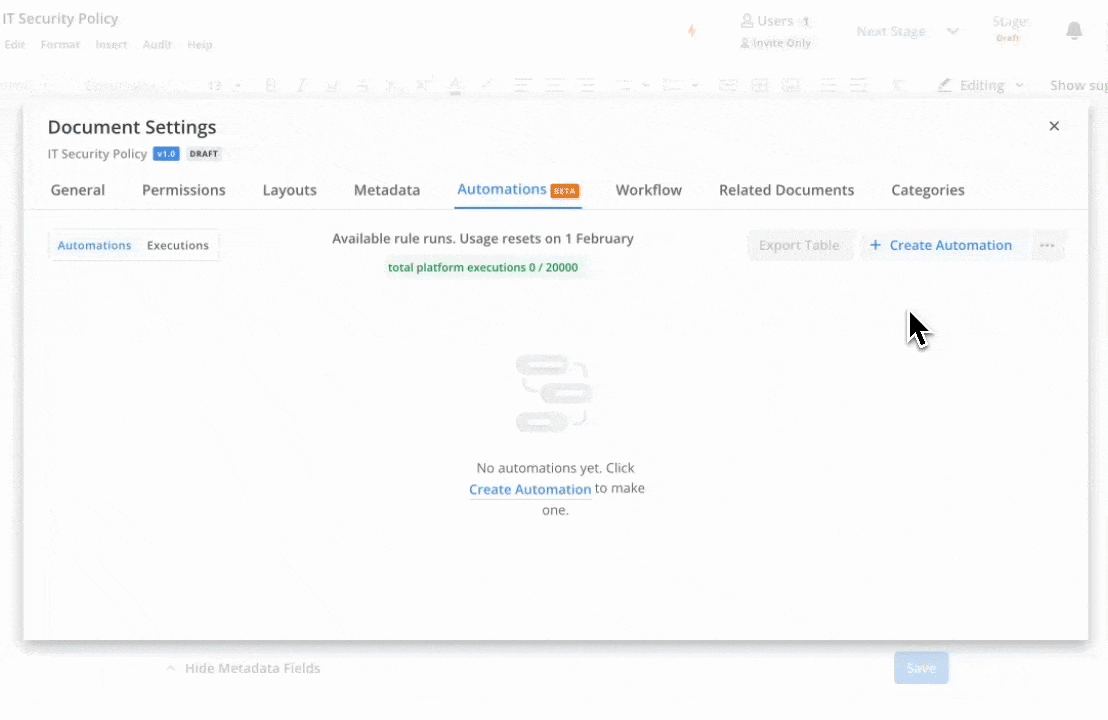Open the Format menu
Viewport: 1108px width, 720px height.
[x=60, y=45]
